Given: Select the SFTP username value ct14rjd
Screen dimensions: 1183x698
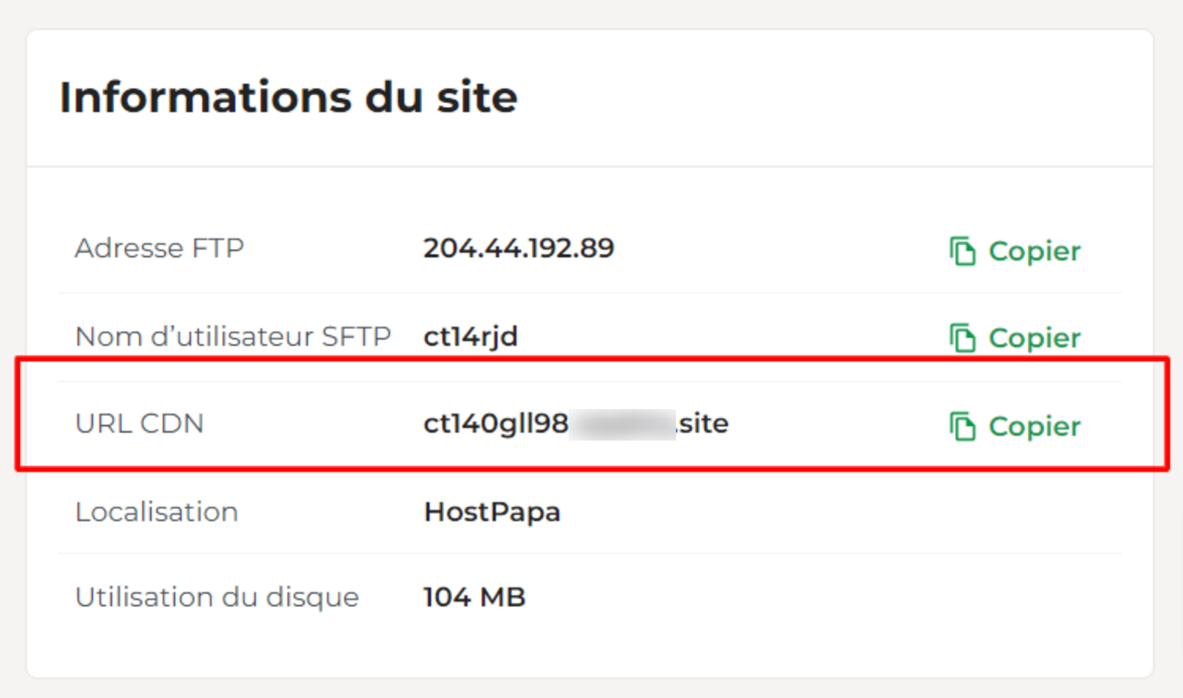Looking at the screenshot, I should coord(471,337).
